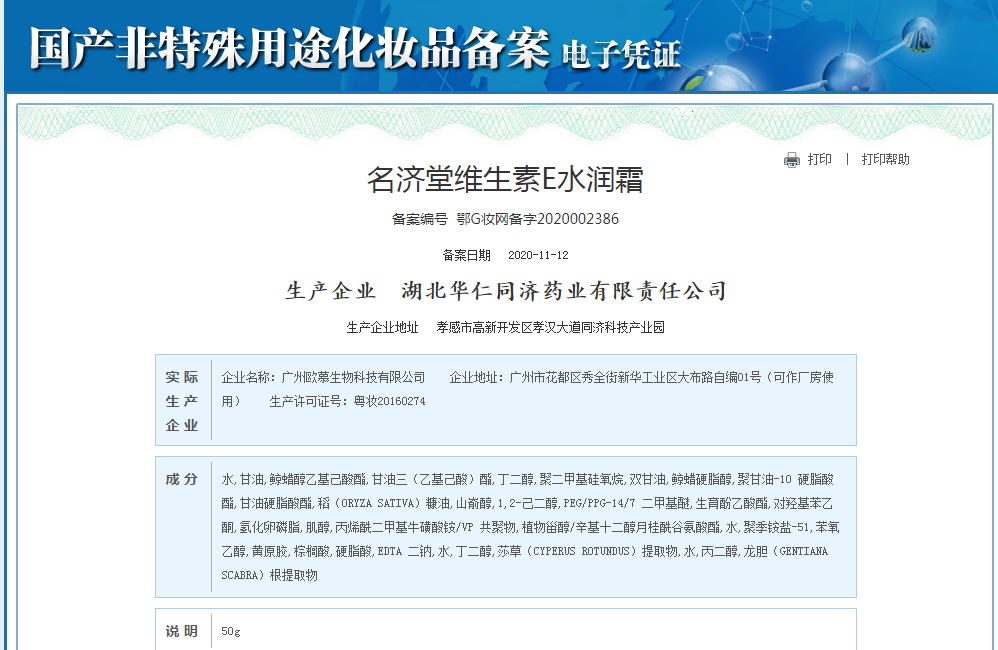The height and width of the screenshot is (650, 998).
Task: Click ingredient text PEG/PPG-14/7 二甲基醚
Action: [627, 503]
